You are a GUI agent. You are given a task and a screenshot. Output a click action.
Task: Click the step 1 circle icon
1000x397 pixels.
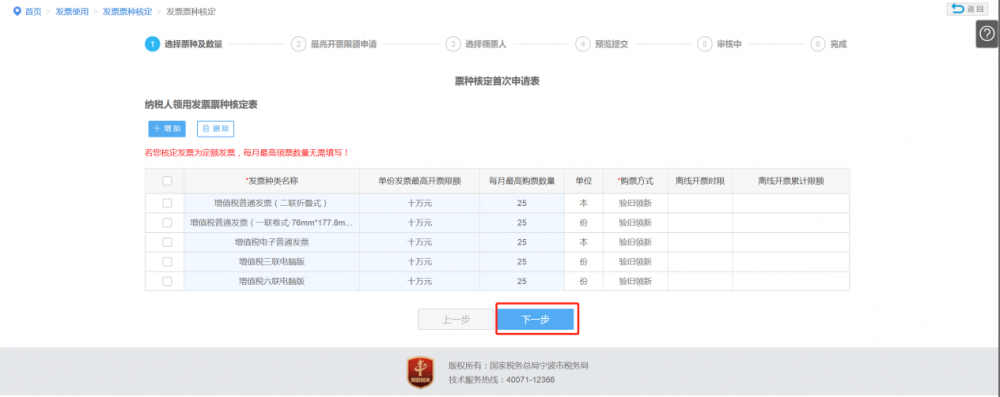tap(152, 44)
